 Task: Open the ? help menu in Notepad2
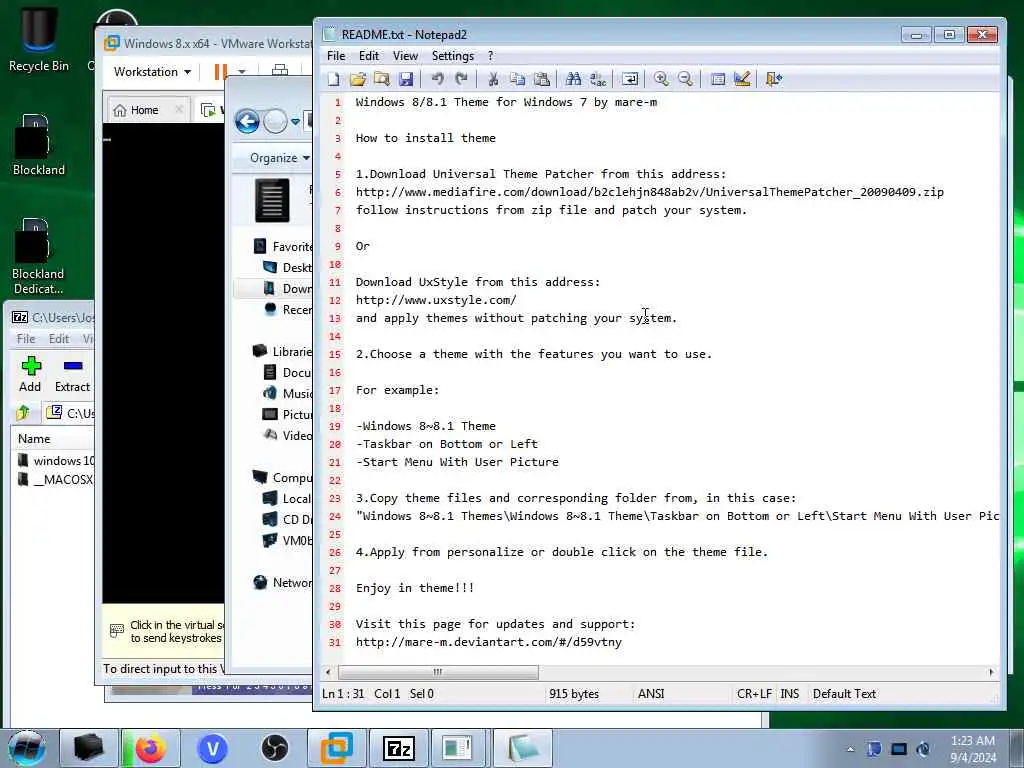click(490, 56)
